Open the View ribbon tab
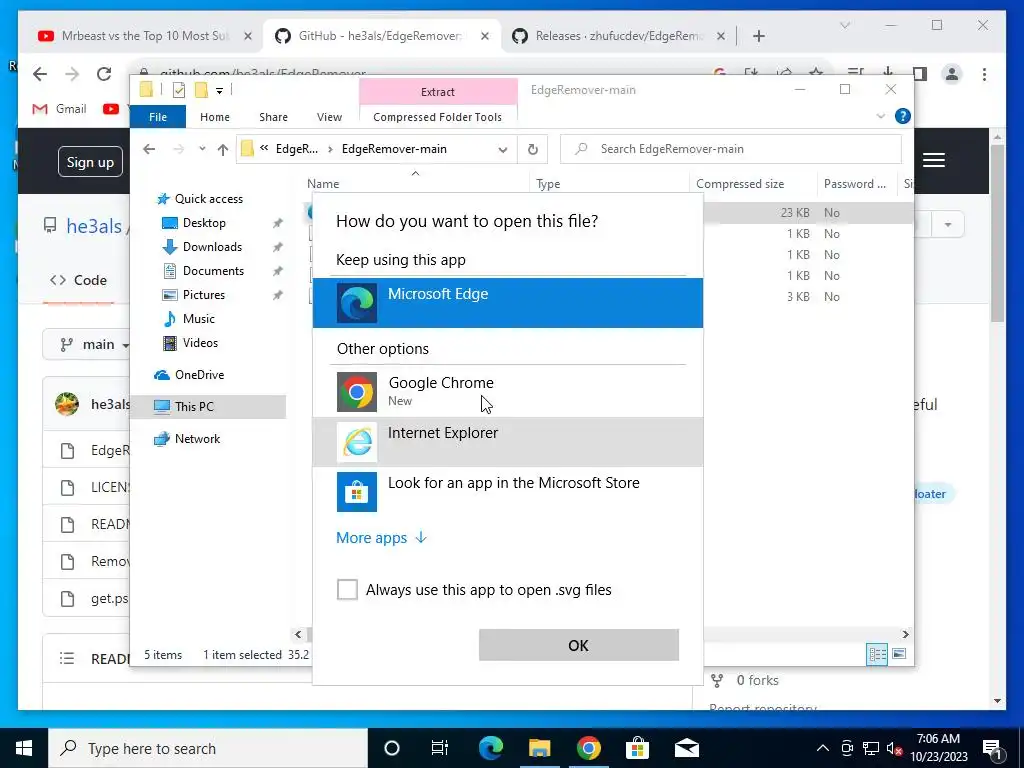 coord(329,117)
